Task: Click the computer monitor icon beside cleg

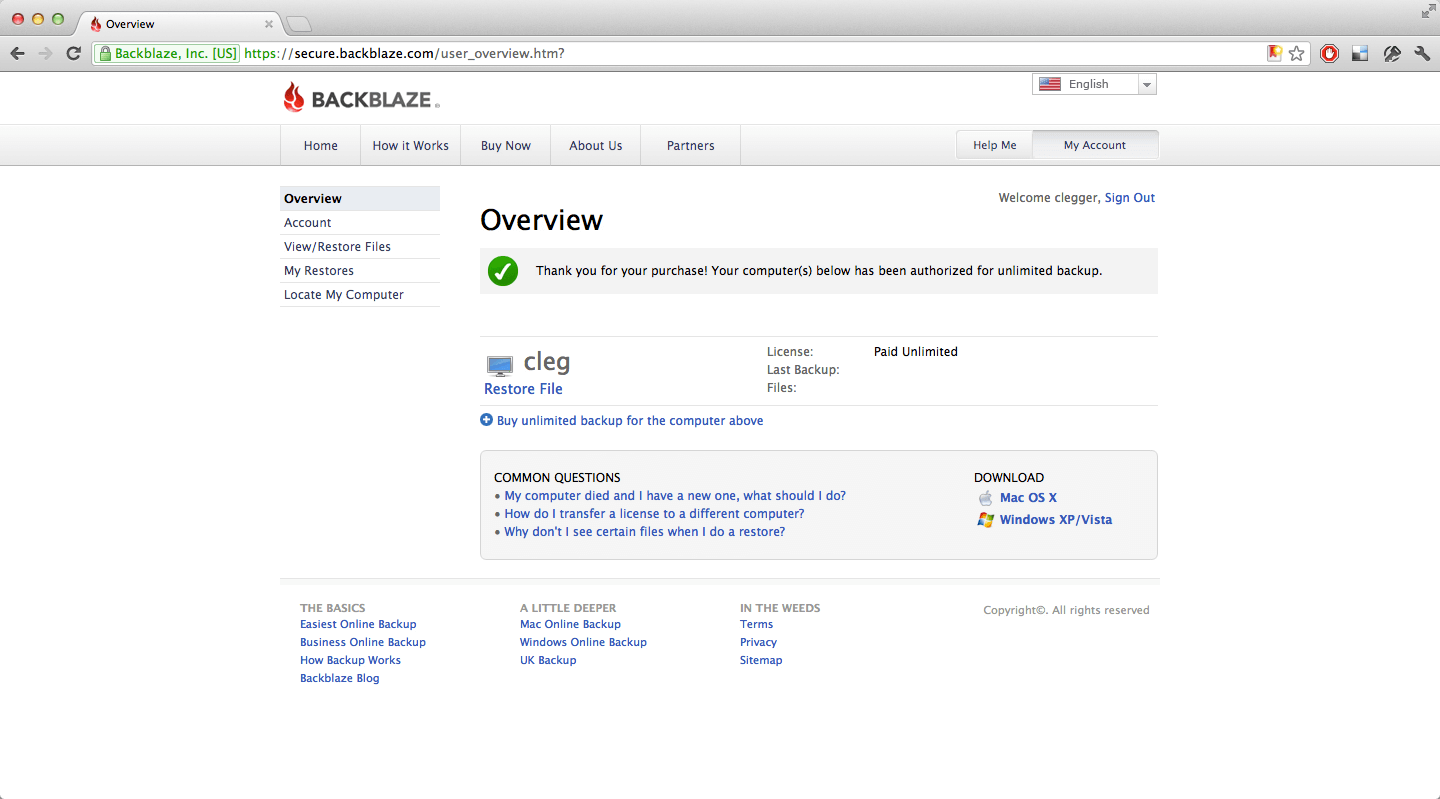Action: 500,365
